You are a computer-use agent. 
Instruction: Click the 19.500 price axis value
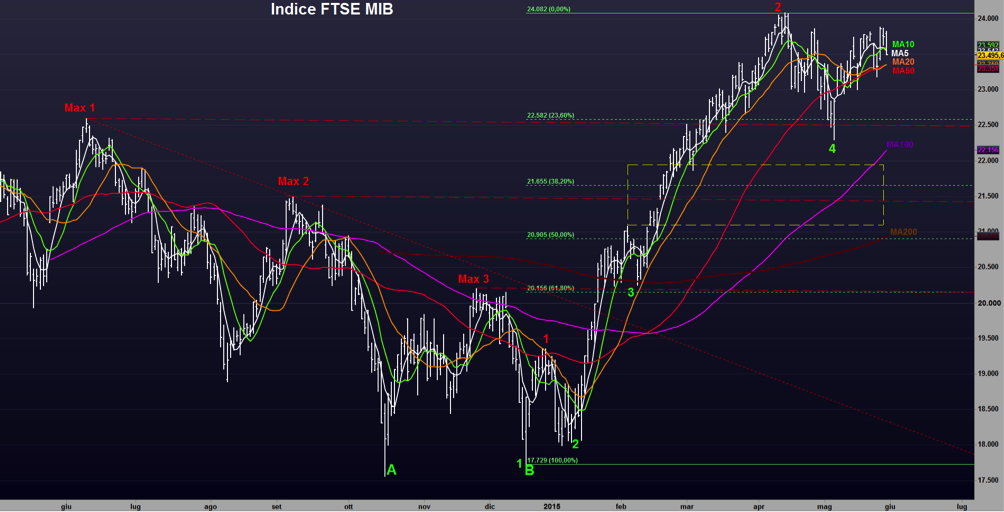[x=987, y=338]
